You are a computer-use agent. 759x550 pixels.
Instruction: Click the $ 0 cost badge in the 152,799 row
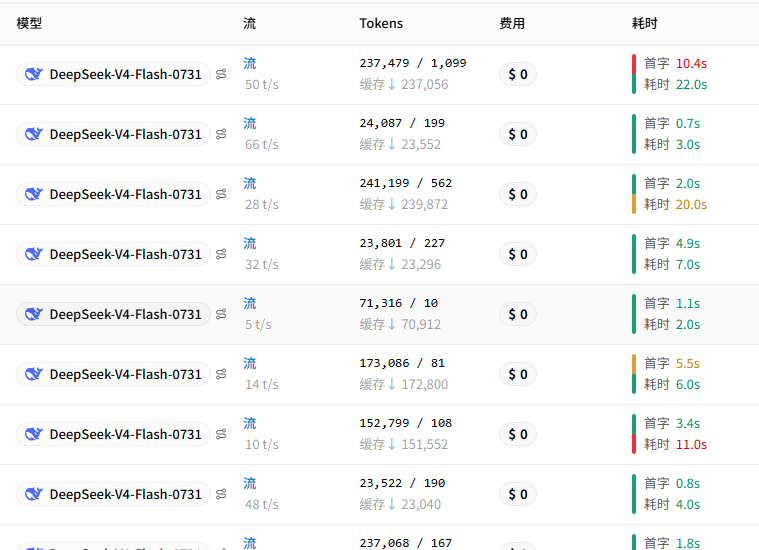[518, 434]
